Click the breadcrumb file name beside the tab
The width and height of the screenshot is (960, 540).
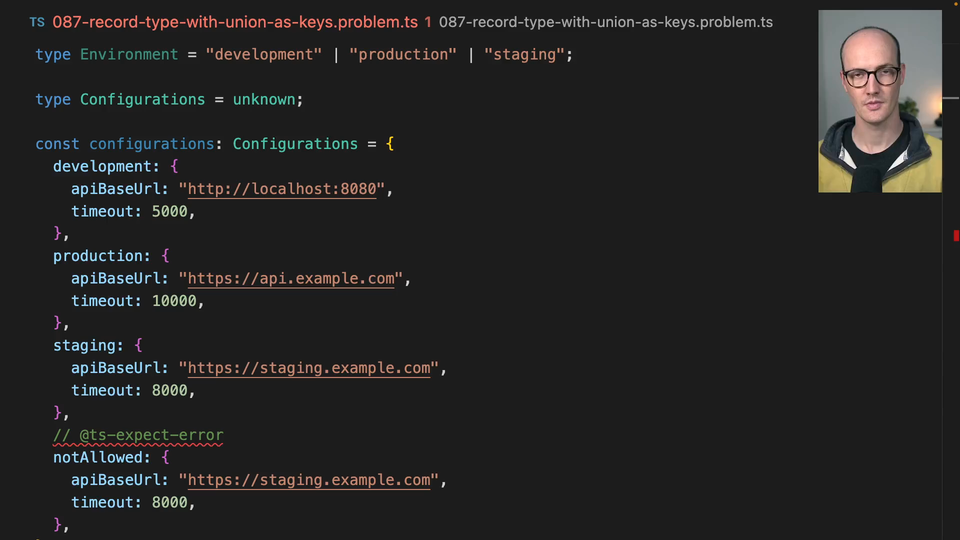605,22
